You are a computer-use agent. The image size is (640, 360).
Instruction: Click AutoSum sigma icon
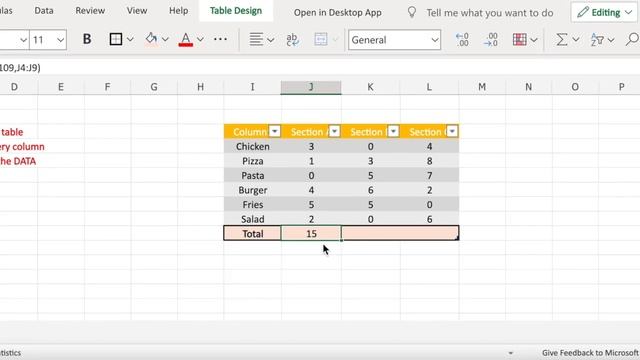pos(562,40)
